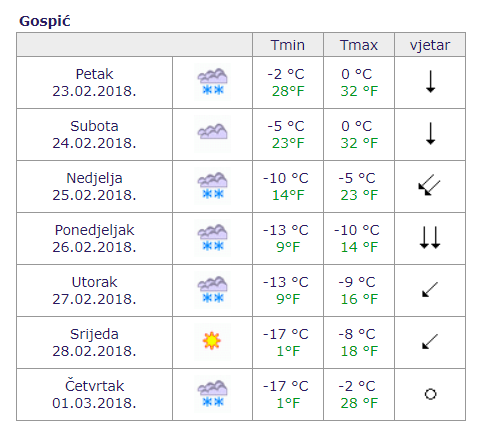The height and width of the screenshot is (436, 486).
Task: Click the Subota 24.02.2018 date cell
Action: (94, 134)
